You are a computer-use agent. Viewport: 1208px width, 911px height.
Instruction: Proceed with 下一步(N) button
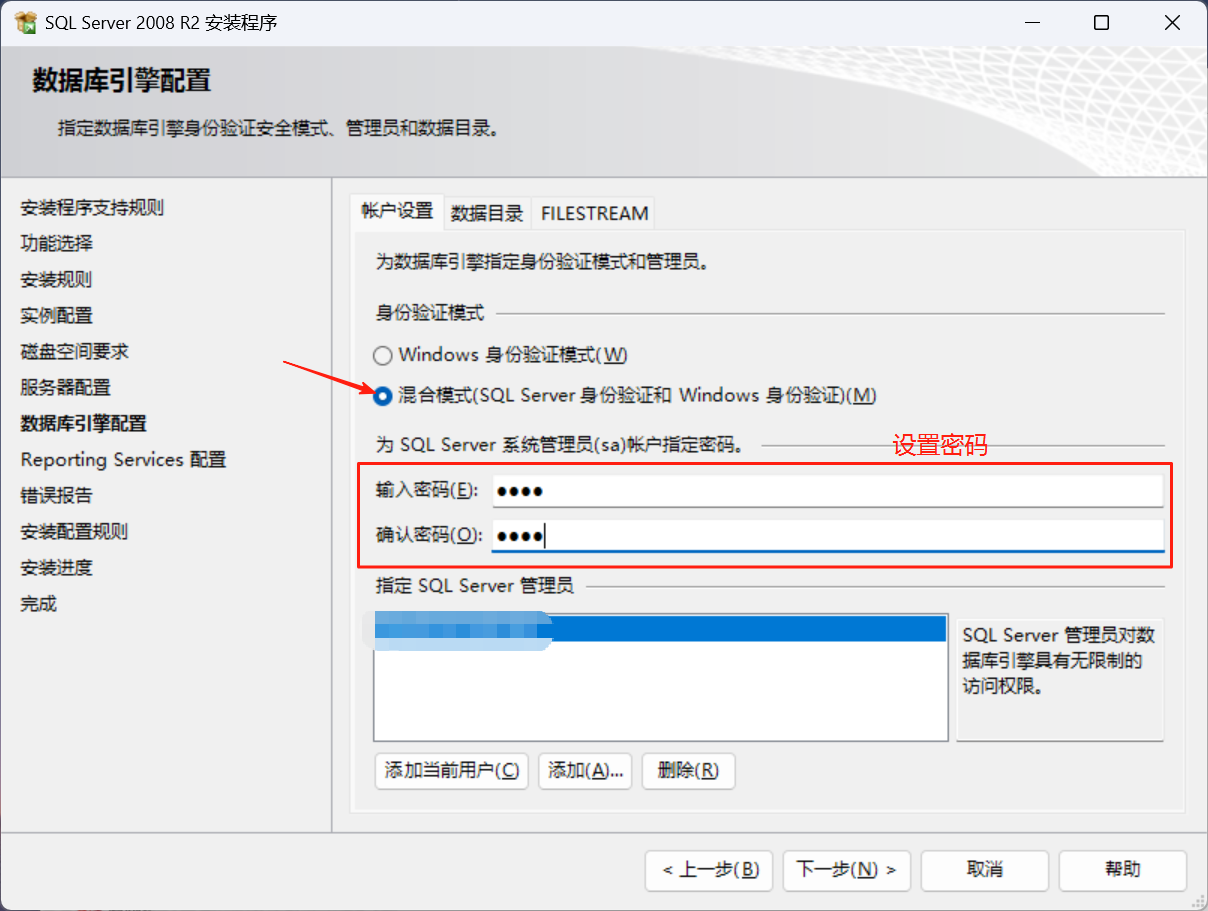pos(846,870)
